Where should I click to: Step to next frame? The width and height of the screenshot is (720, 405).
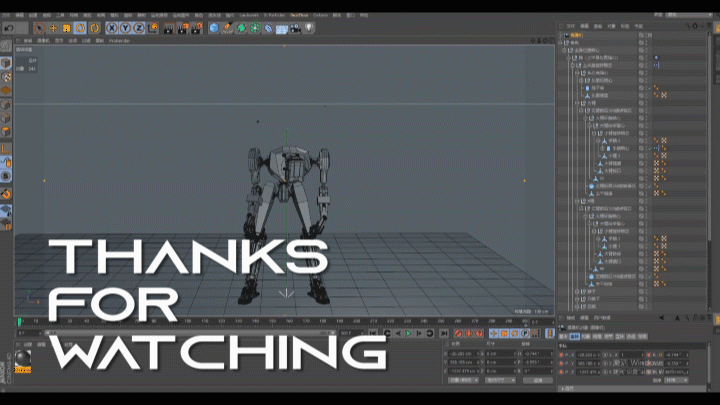click(419, 334)
